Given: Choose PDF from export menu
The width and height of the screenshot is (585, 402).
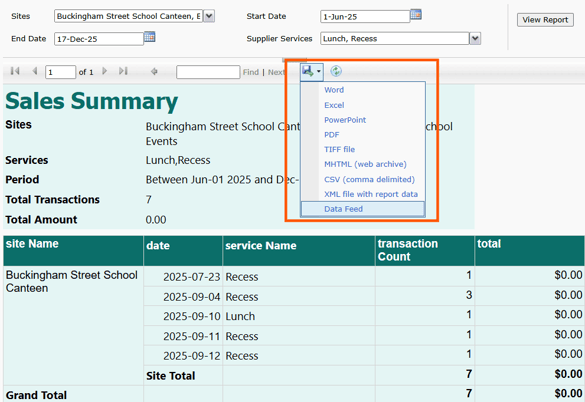Looking at the screenshot, I should (332, 135).
